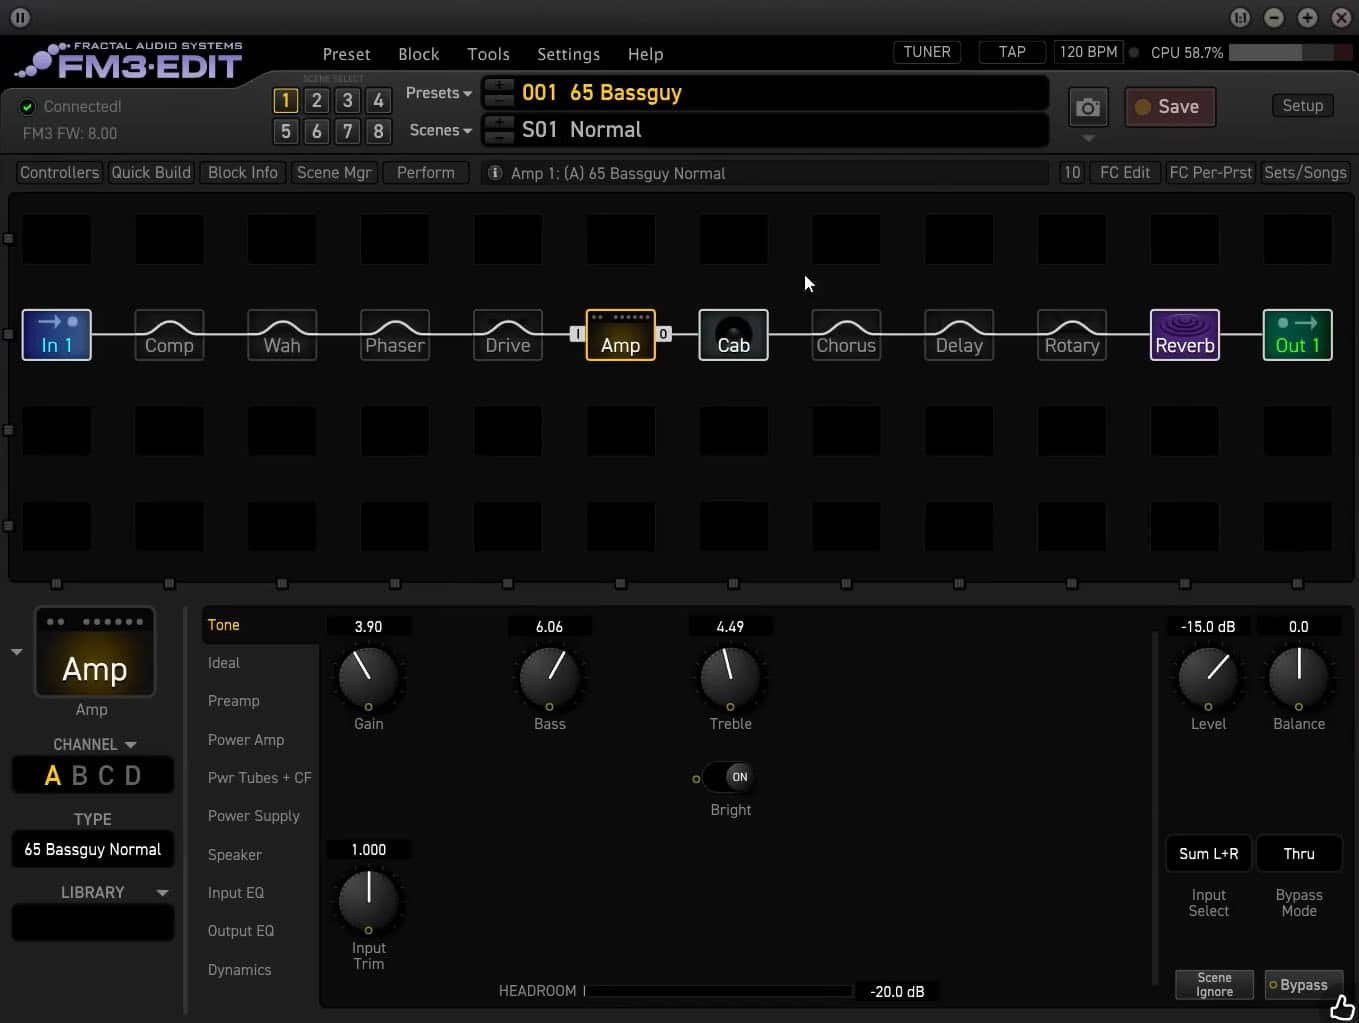
Task: Open the Scenes dropdown
Action: tap(441, 130)
